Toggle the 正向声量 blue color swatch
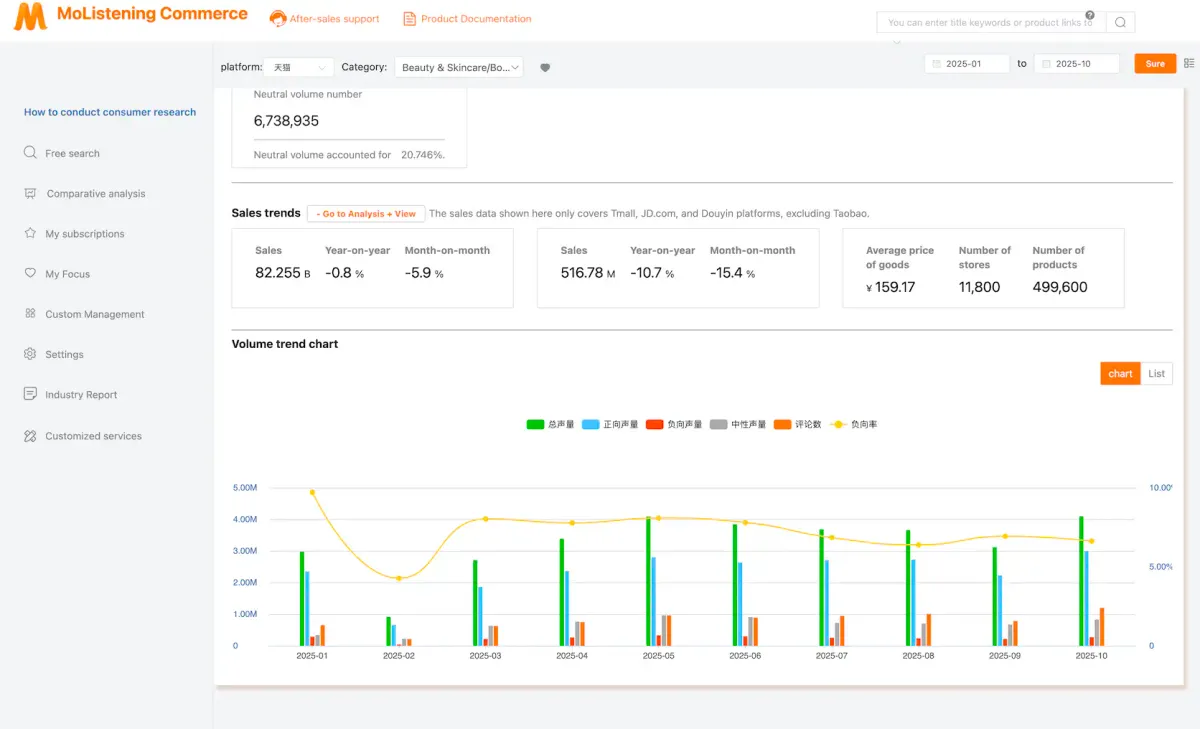The height and width of the screenshot is (729, 1200). coord(590,424)
